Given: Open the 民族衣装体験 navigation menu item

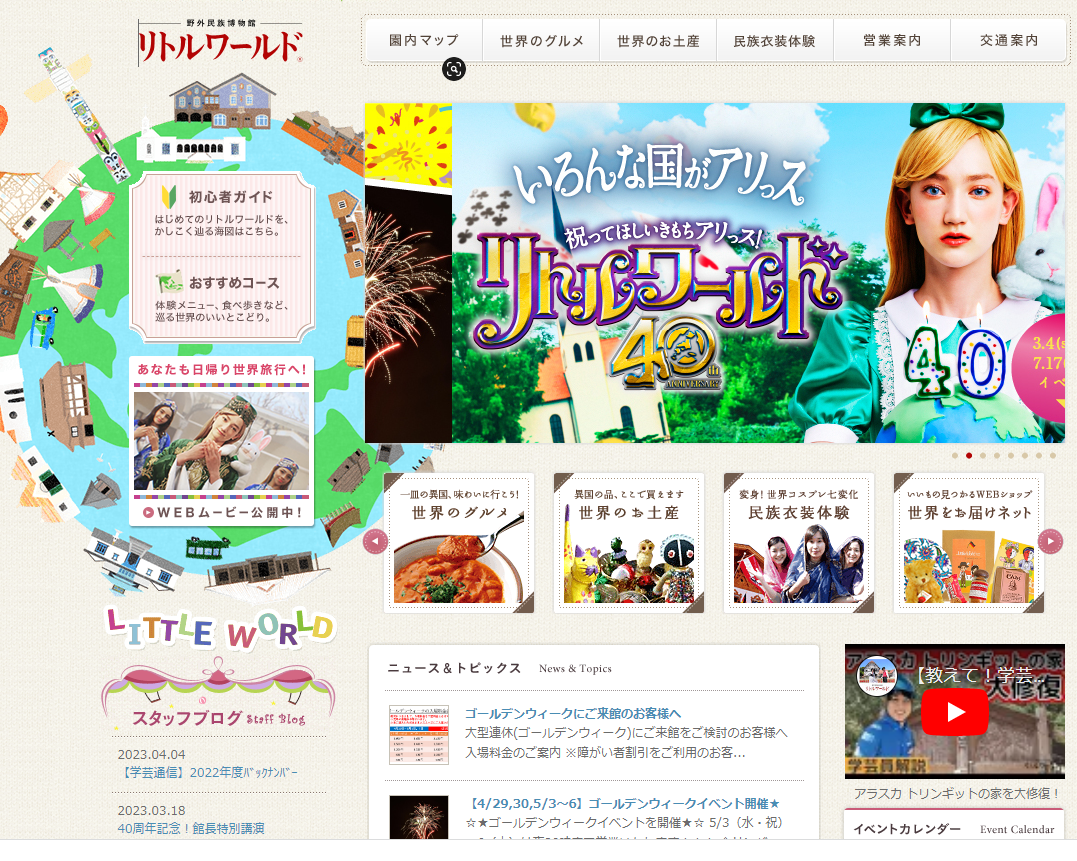Looking at the screenshot, I should tap(775, 41).
